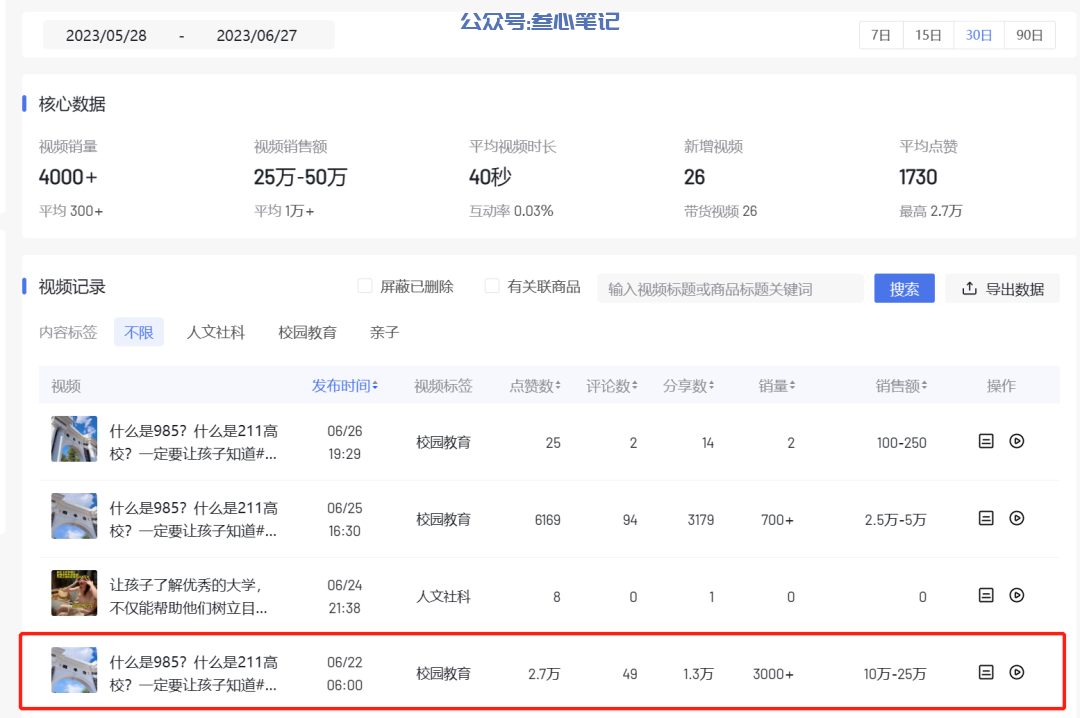Sort by 评论数 column

point(612,386)
